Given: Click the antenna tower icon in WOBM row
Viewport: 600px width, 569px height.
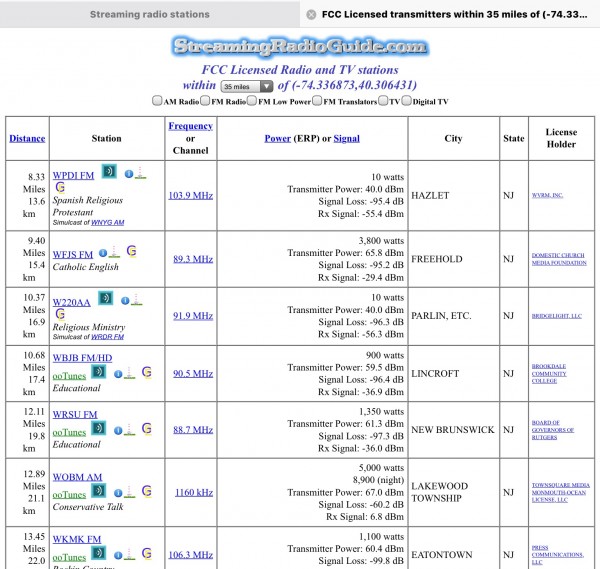Looking at the screenshot, I should point(130,492).
